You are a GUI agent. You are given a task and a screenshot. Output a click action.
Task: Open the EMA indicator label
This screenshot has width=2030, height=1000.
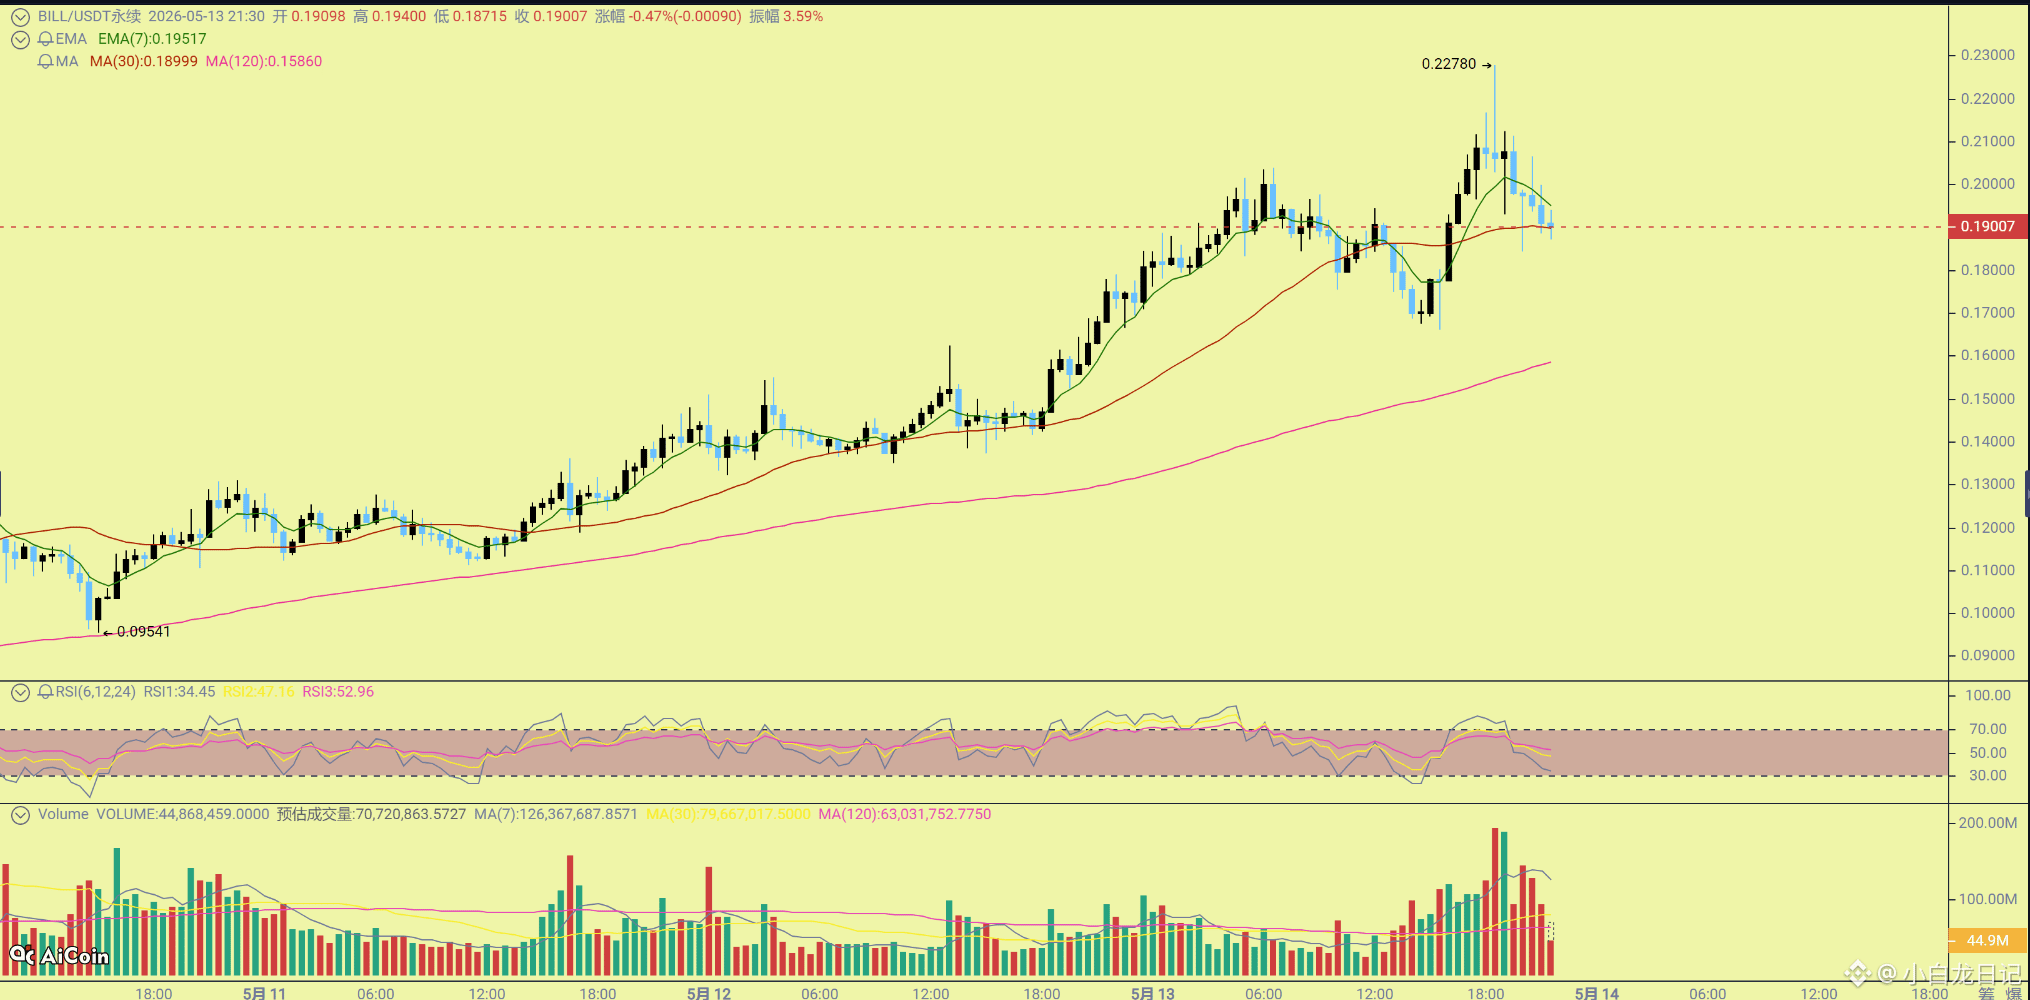[71, 39]
